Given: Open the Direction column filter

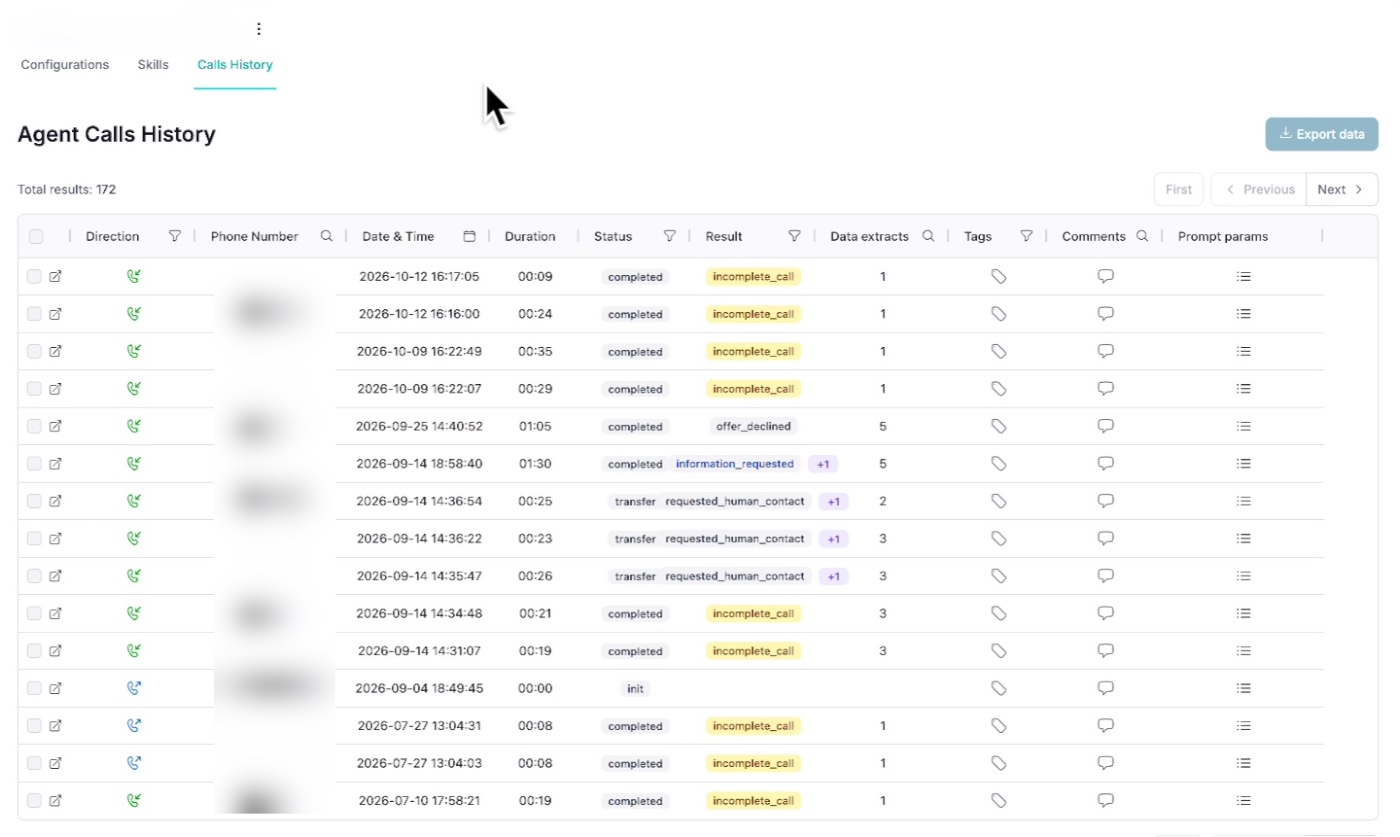Looking at the screenshot, I should click(175, 237).
